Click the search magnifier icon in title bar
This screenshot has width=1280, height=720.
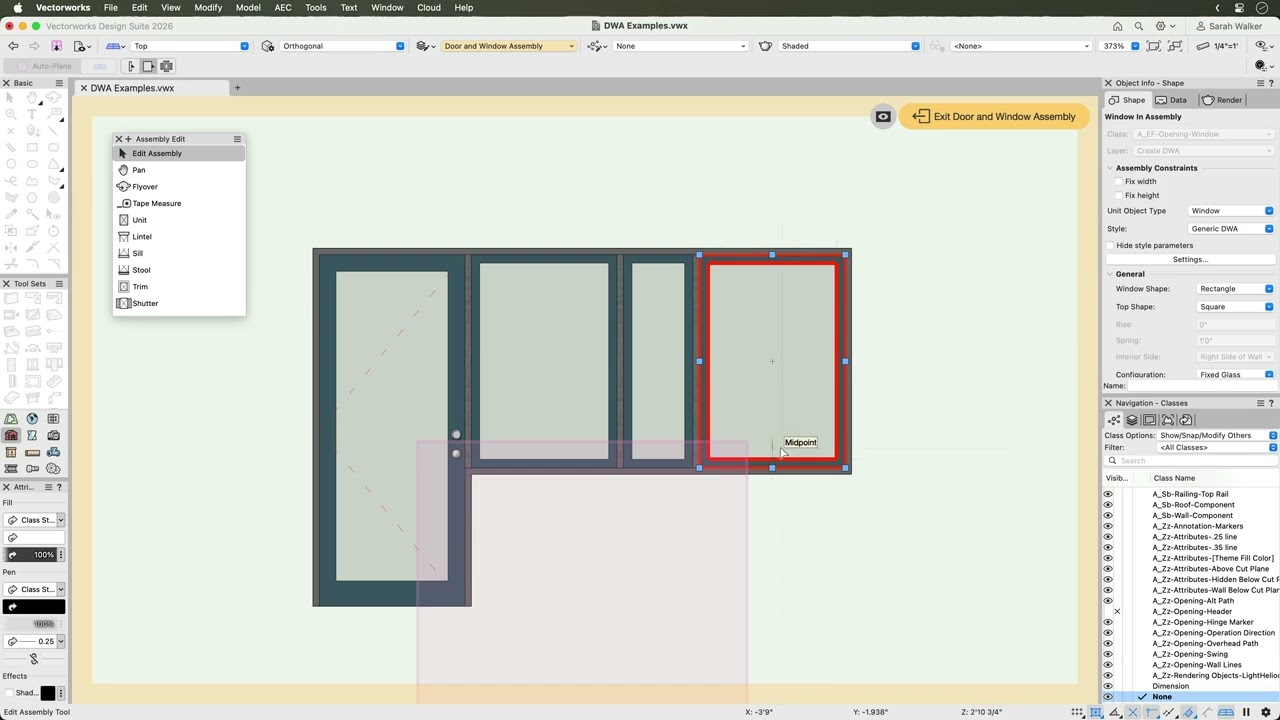click(x=1139, y=26)
